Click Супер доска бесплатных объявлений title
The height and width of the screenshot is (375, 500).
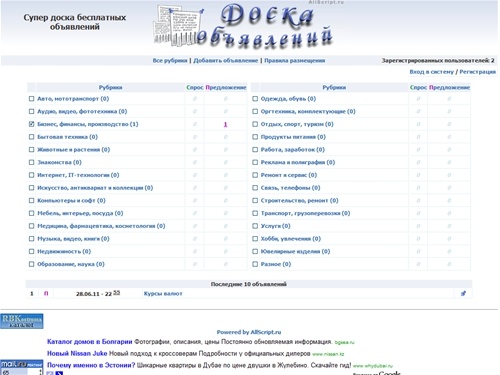(75, 22)
